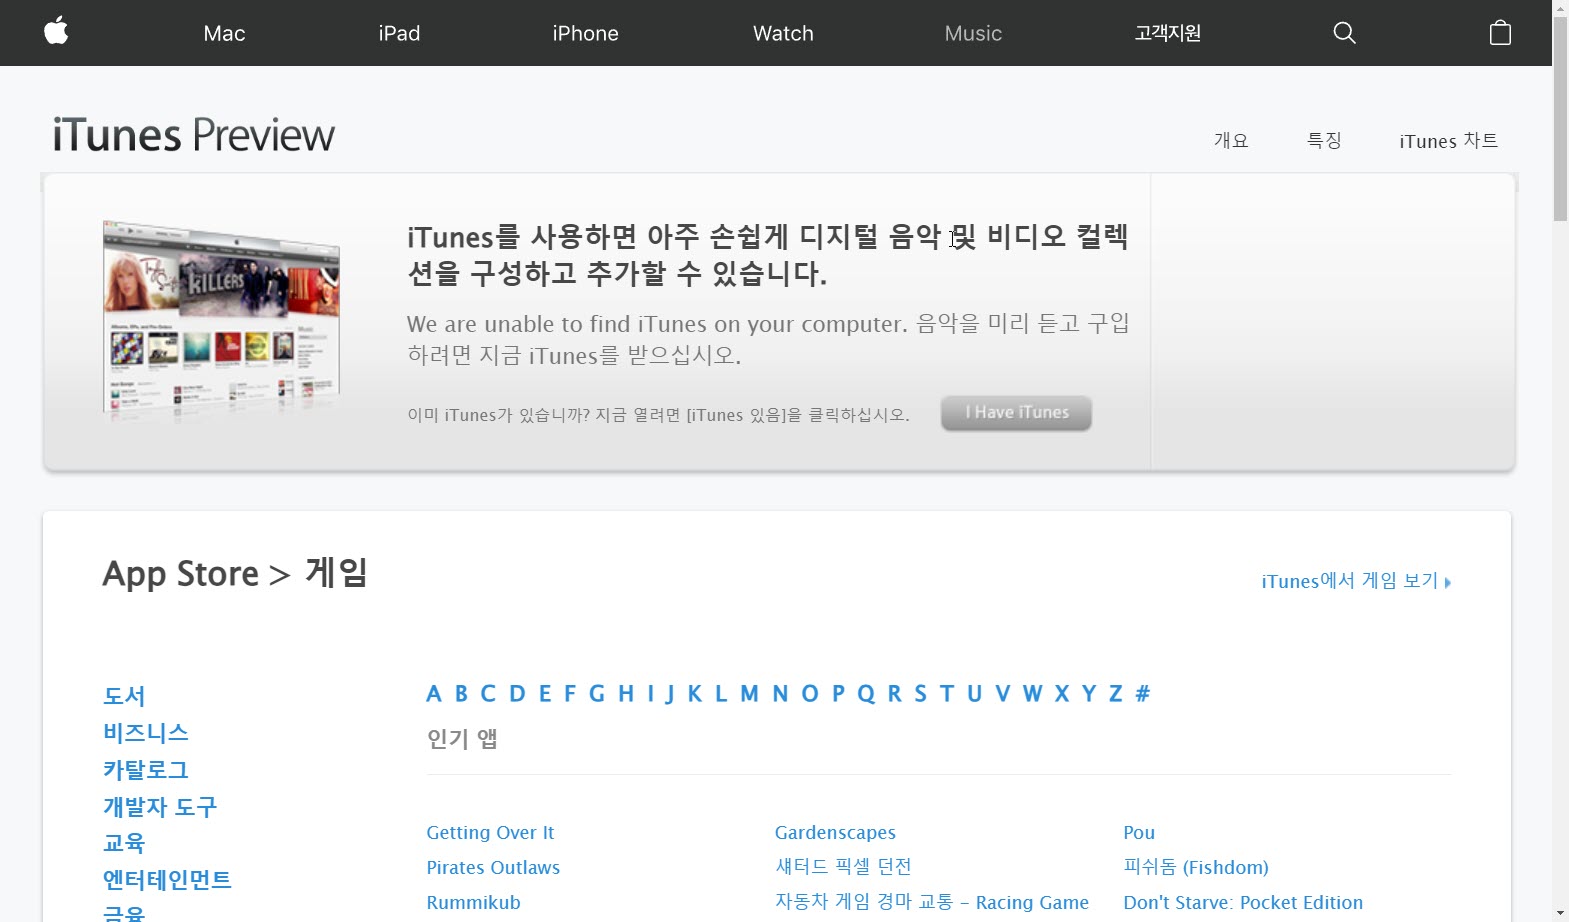This screenshot has width=1569, height=922.
Task: Select the 도서 category
Action: tap(124, 696)
